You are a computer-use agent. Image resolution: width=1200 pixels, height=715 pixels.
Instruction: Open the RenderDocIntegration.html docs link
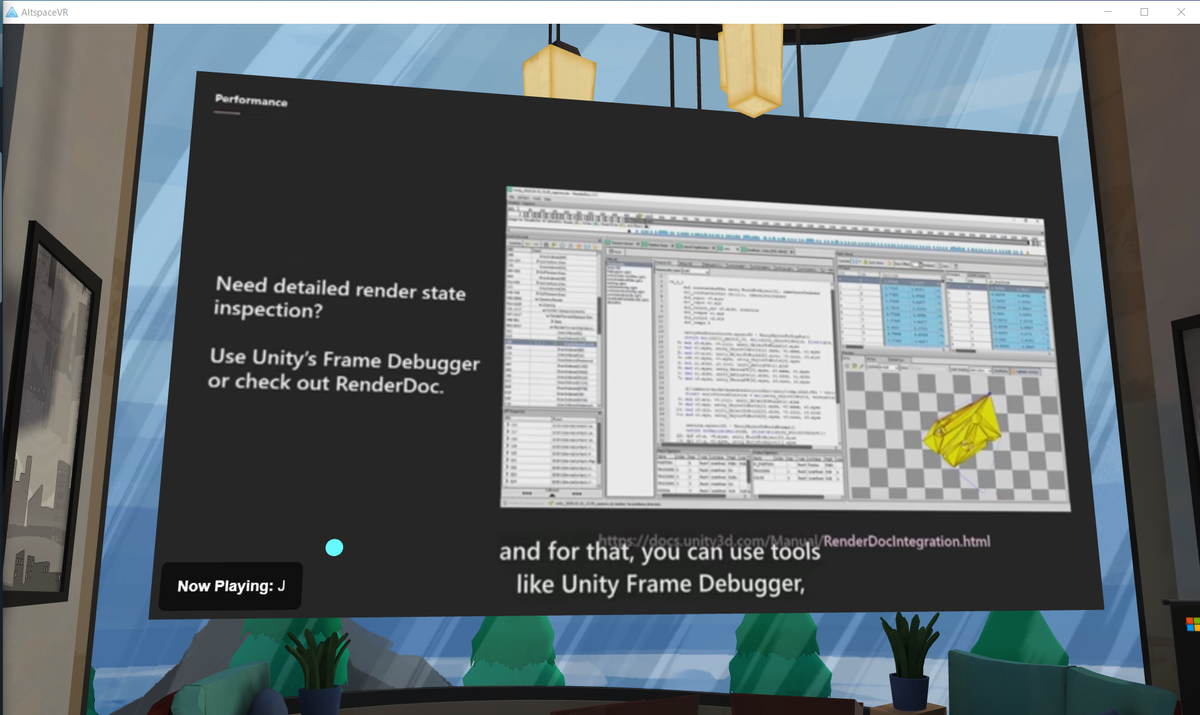[x=795, y=541]
